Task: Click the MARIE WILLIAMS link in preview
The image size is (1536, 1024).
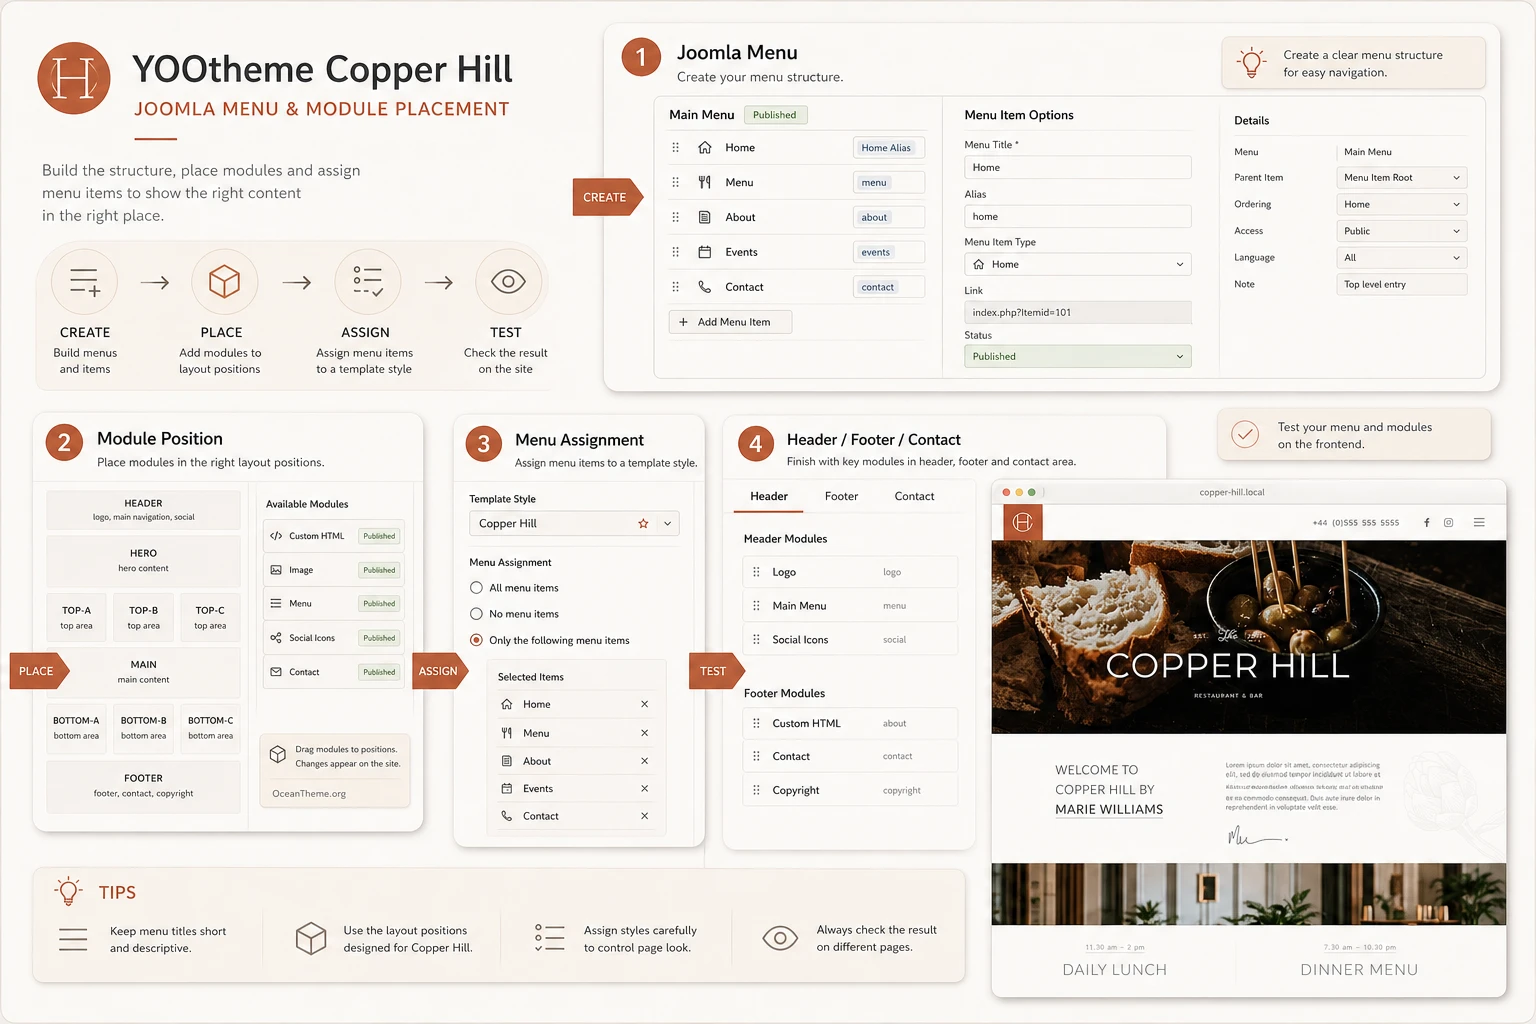Action: [x=1109, y=810]
